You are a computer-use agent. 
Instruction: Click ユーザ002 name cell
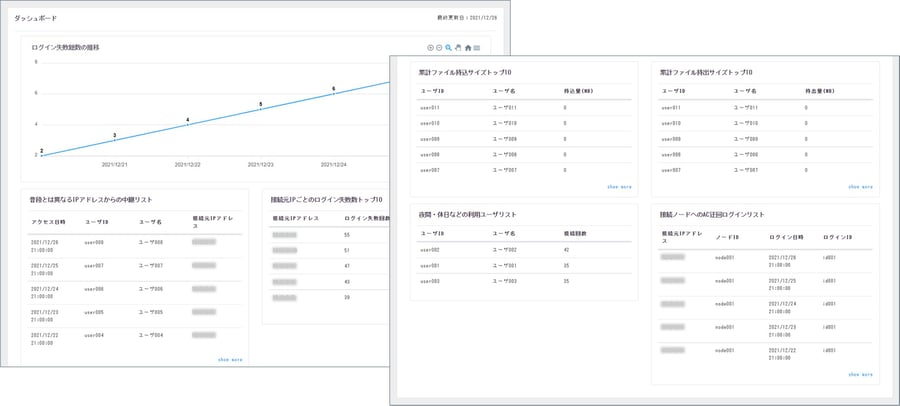click(505, 250)
